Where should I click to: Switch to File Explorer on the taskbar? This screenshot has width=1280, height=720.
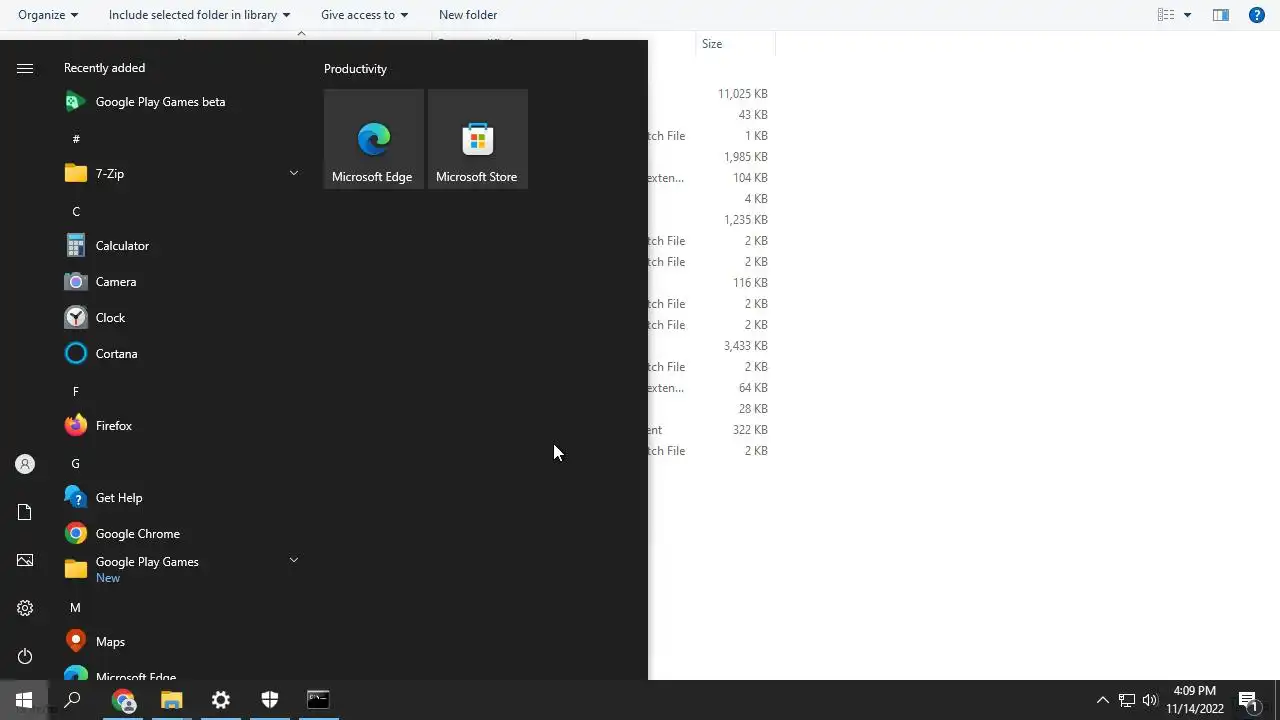tap(172, 700)
